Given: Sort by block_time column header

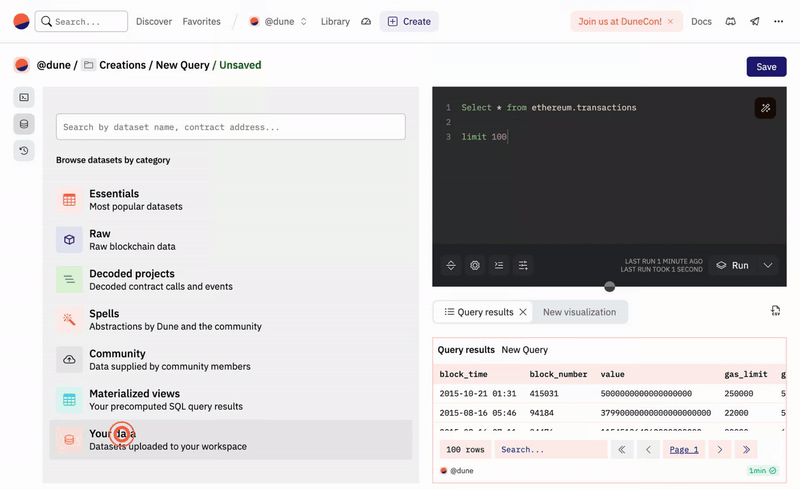Looking at the screenshot, I should [x=463, y=374].
